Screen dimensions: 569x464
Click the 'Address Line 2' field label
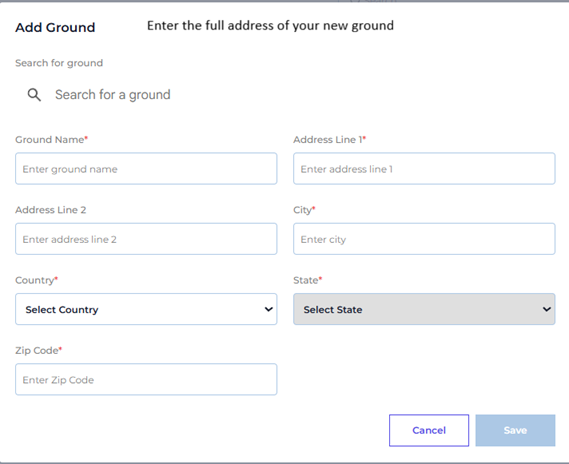(51, 210)
